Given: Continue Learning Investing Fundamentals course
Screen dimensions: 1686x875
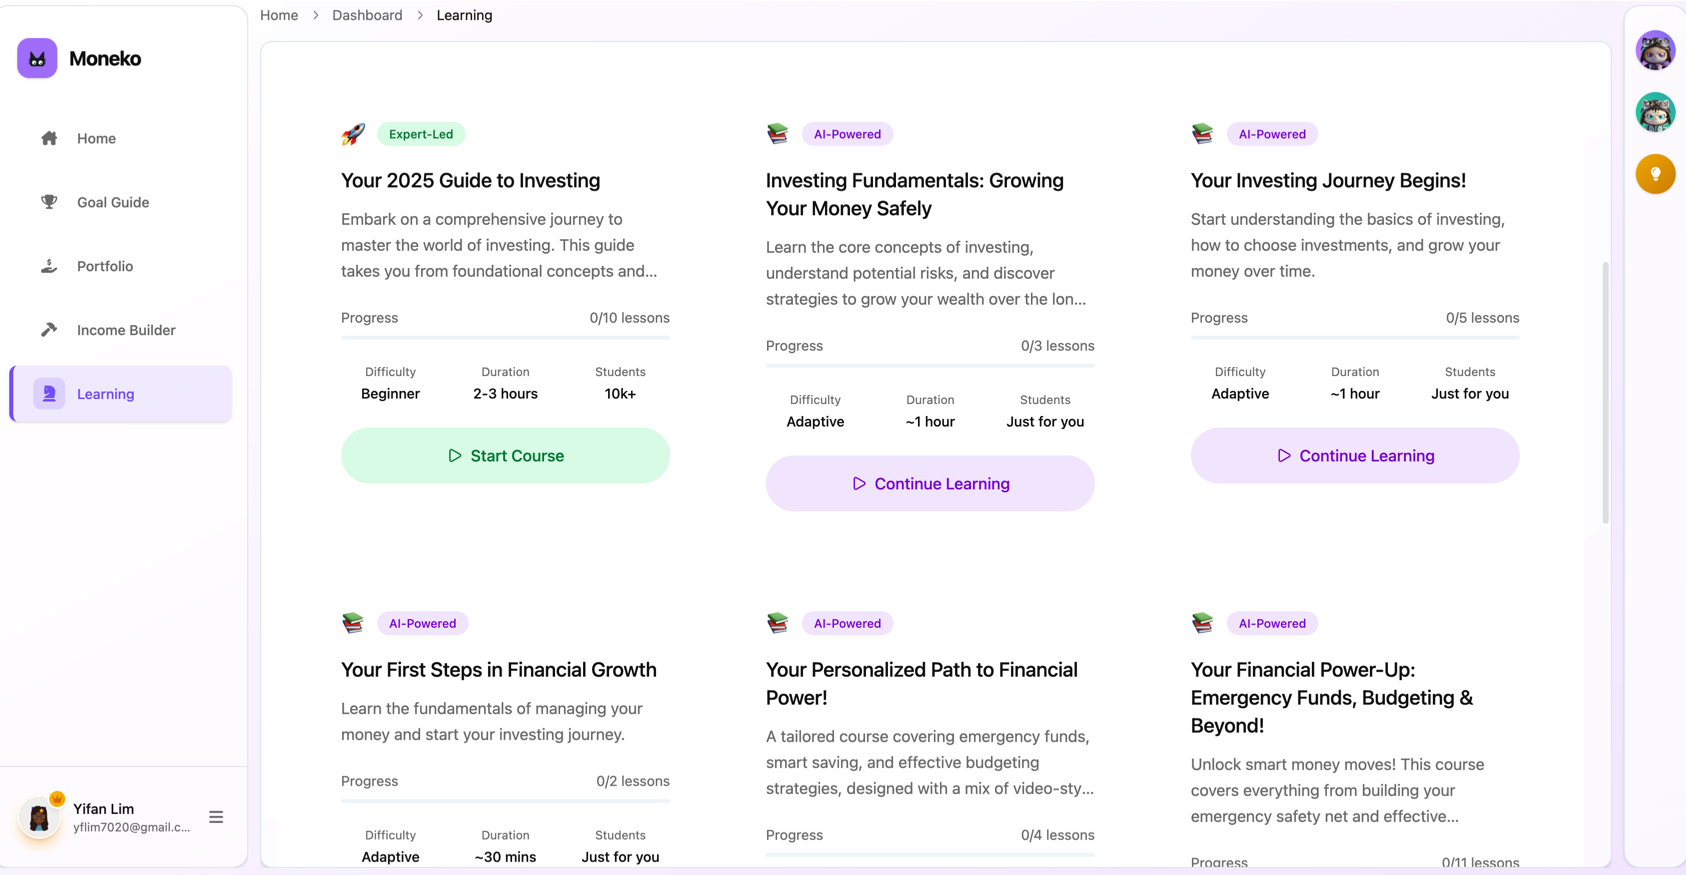Looking at the screenshot, I should [930, 484].
